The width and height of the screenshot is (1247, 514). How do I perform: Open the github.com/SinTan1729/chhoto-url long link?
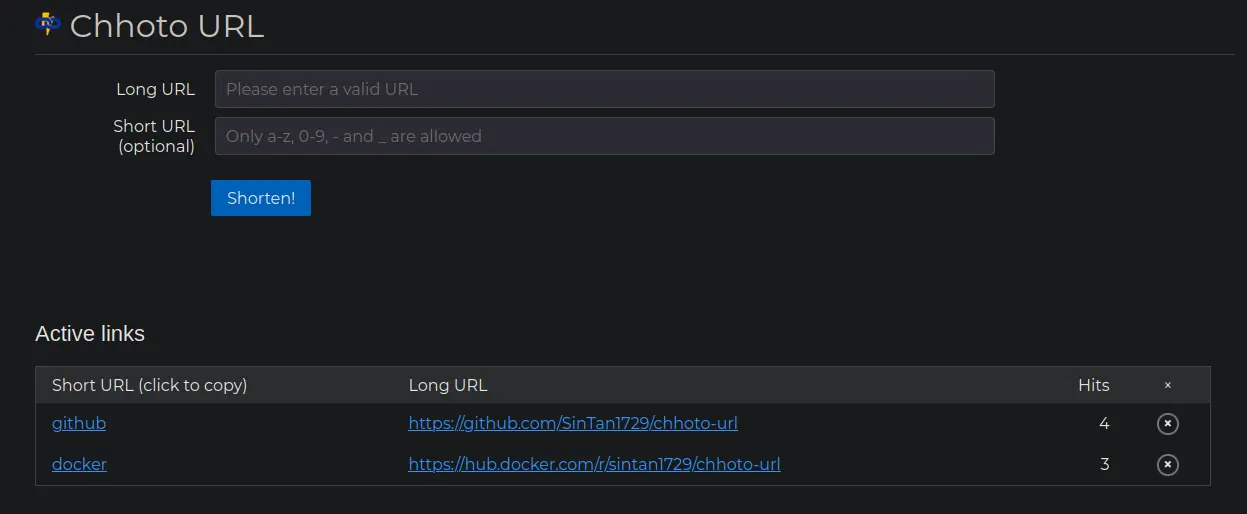573,423
